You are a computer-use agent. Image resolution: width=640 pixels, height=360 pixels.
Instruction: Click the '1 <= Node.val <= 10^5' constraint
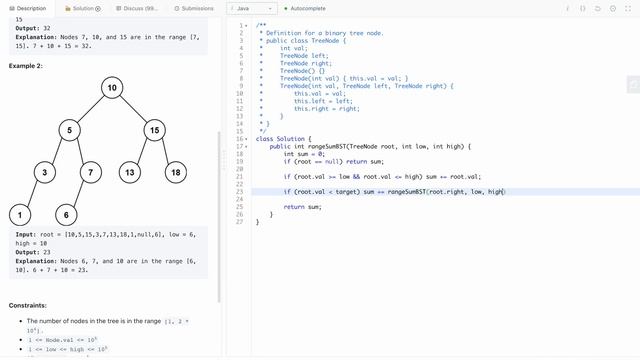coord(62,340)
